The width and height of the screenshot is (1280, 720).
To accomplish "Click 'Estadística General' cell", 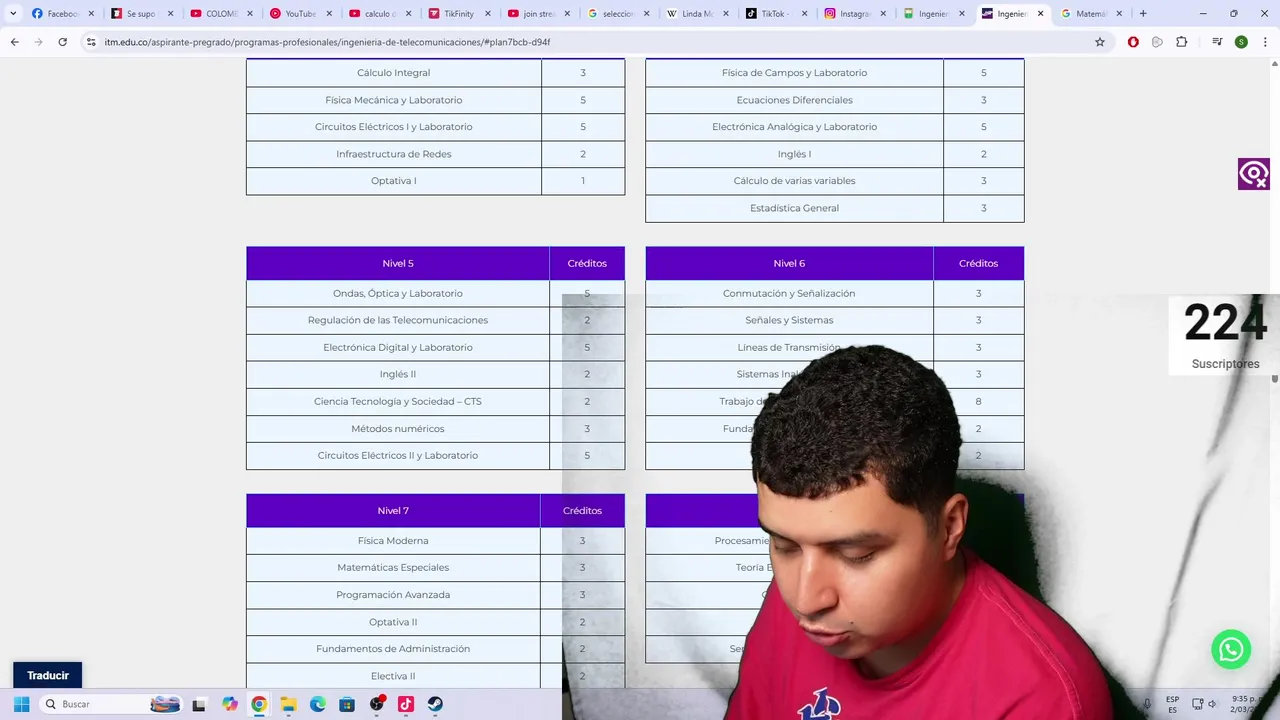I will pyautogui.click(x=795, y=208).
